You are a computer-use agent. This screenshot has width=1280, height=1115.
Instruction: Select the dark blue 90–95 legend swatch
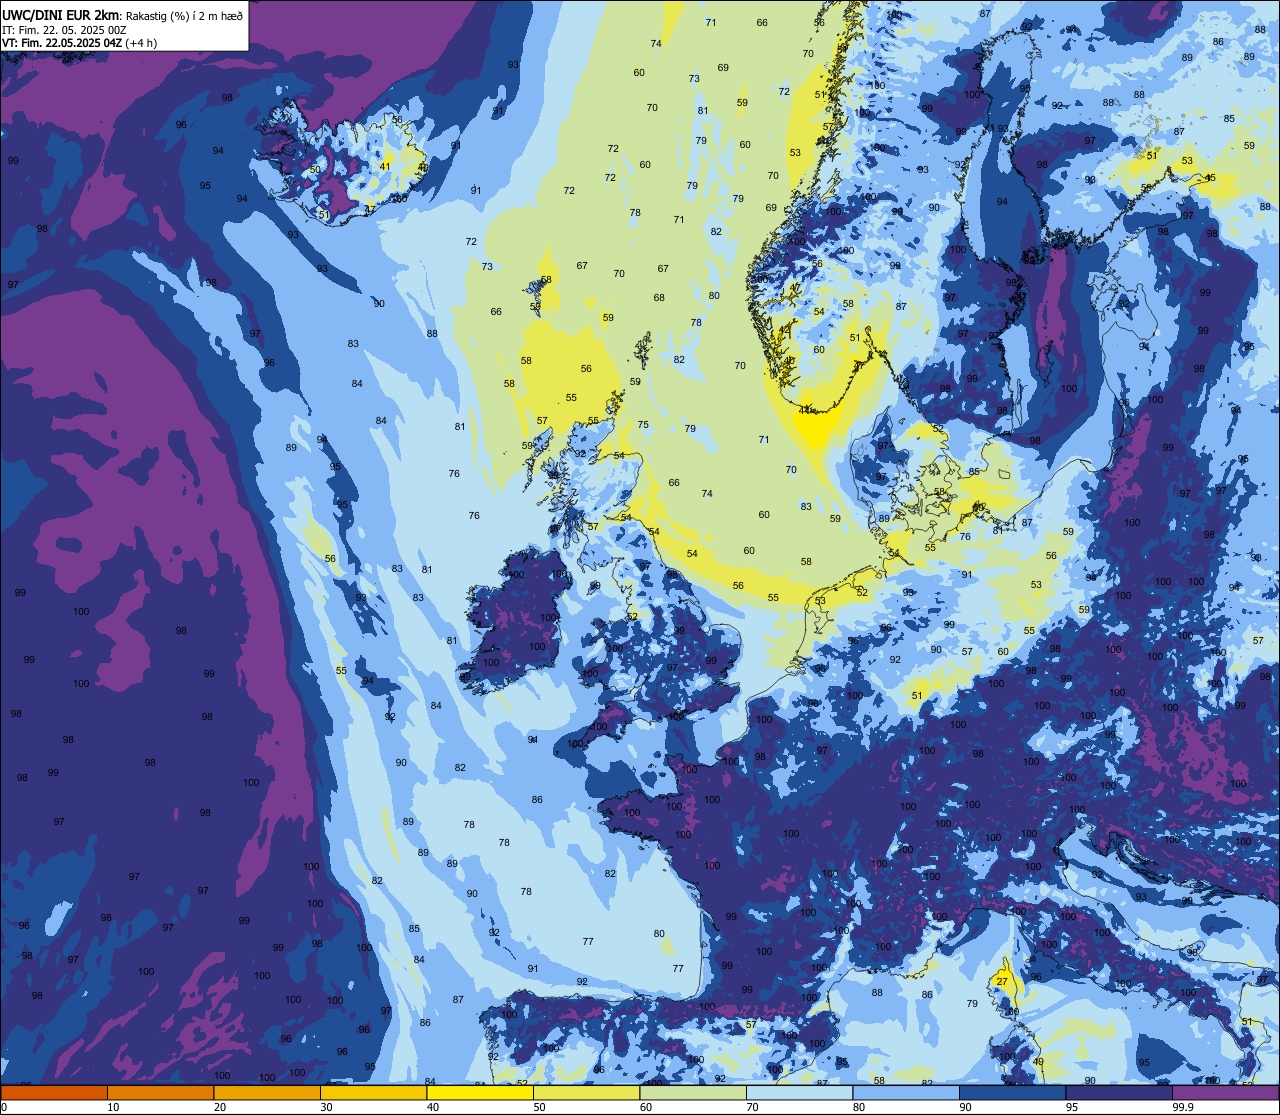pos(1012,1093)
